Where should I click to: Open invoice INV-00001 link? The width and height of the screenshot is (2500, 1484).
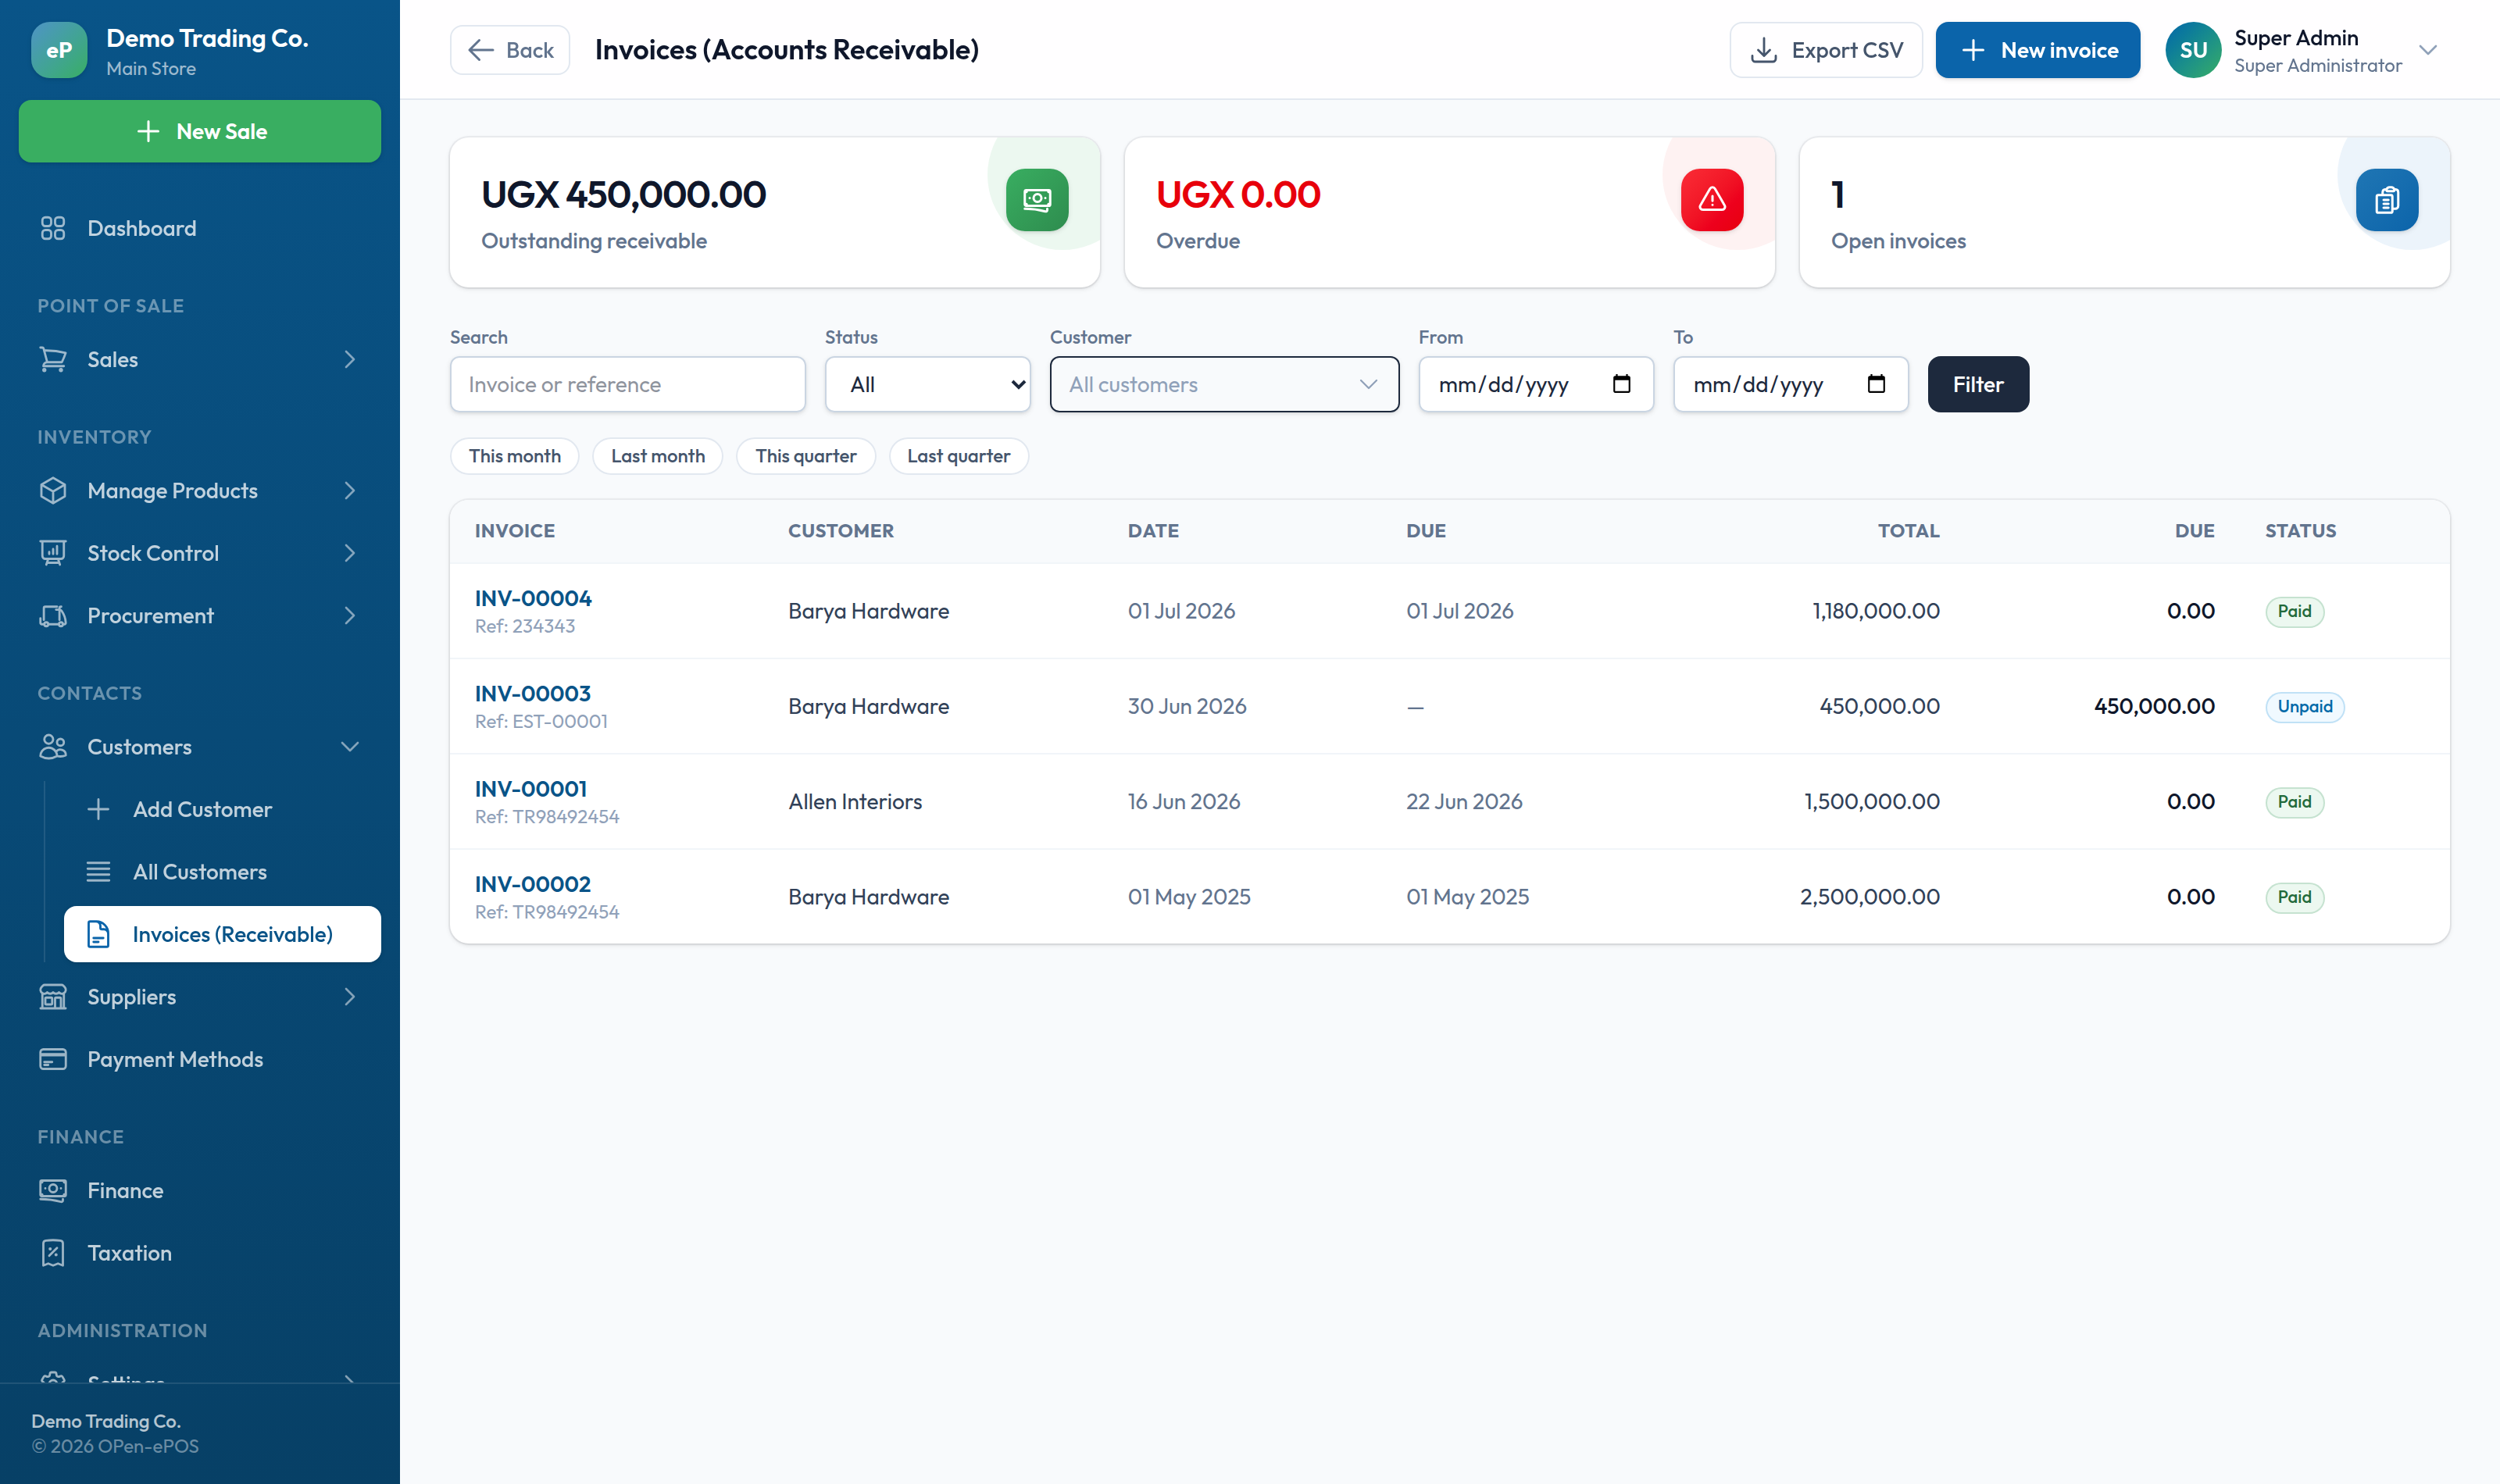click(x=531, y=789)
